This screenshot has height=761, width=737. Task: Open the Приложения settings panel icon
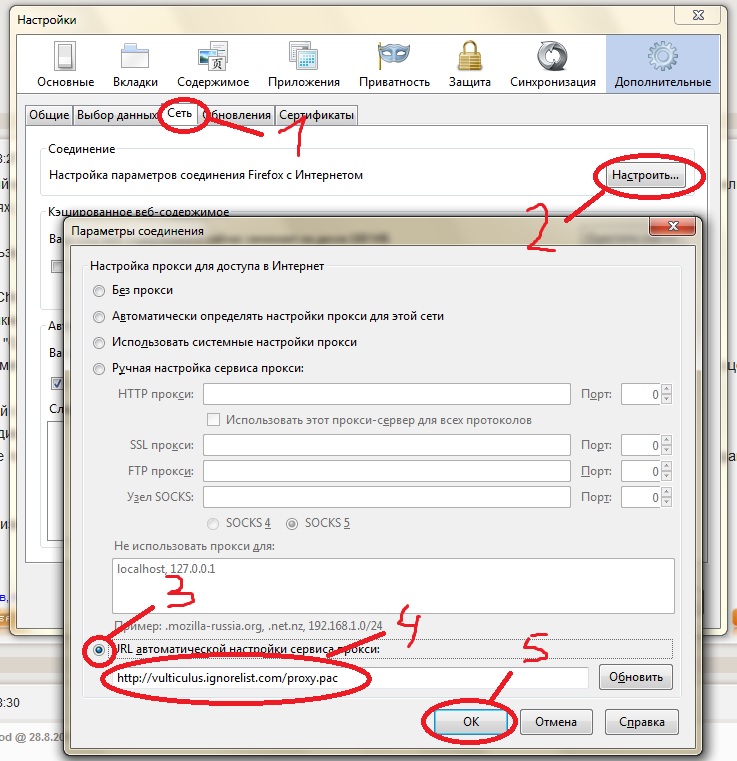303,58
